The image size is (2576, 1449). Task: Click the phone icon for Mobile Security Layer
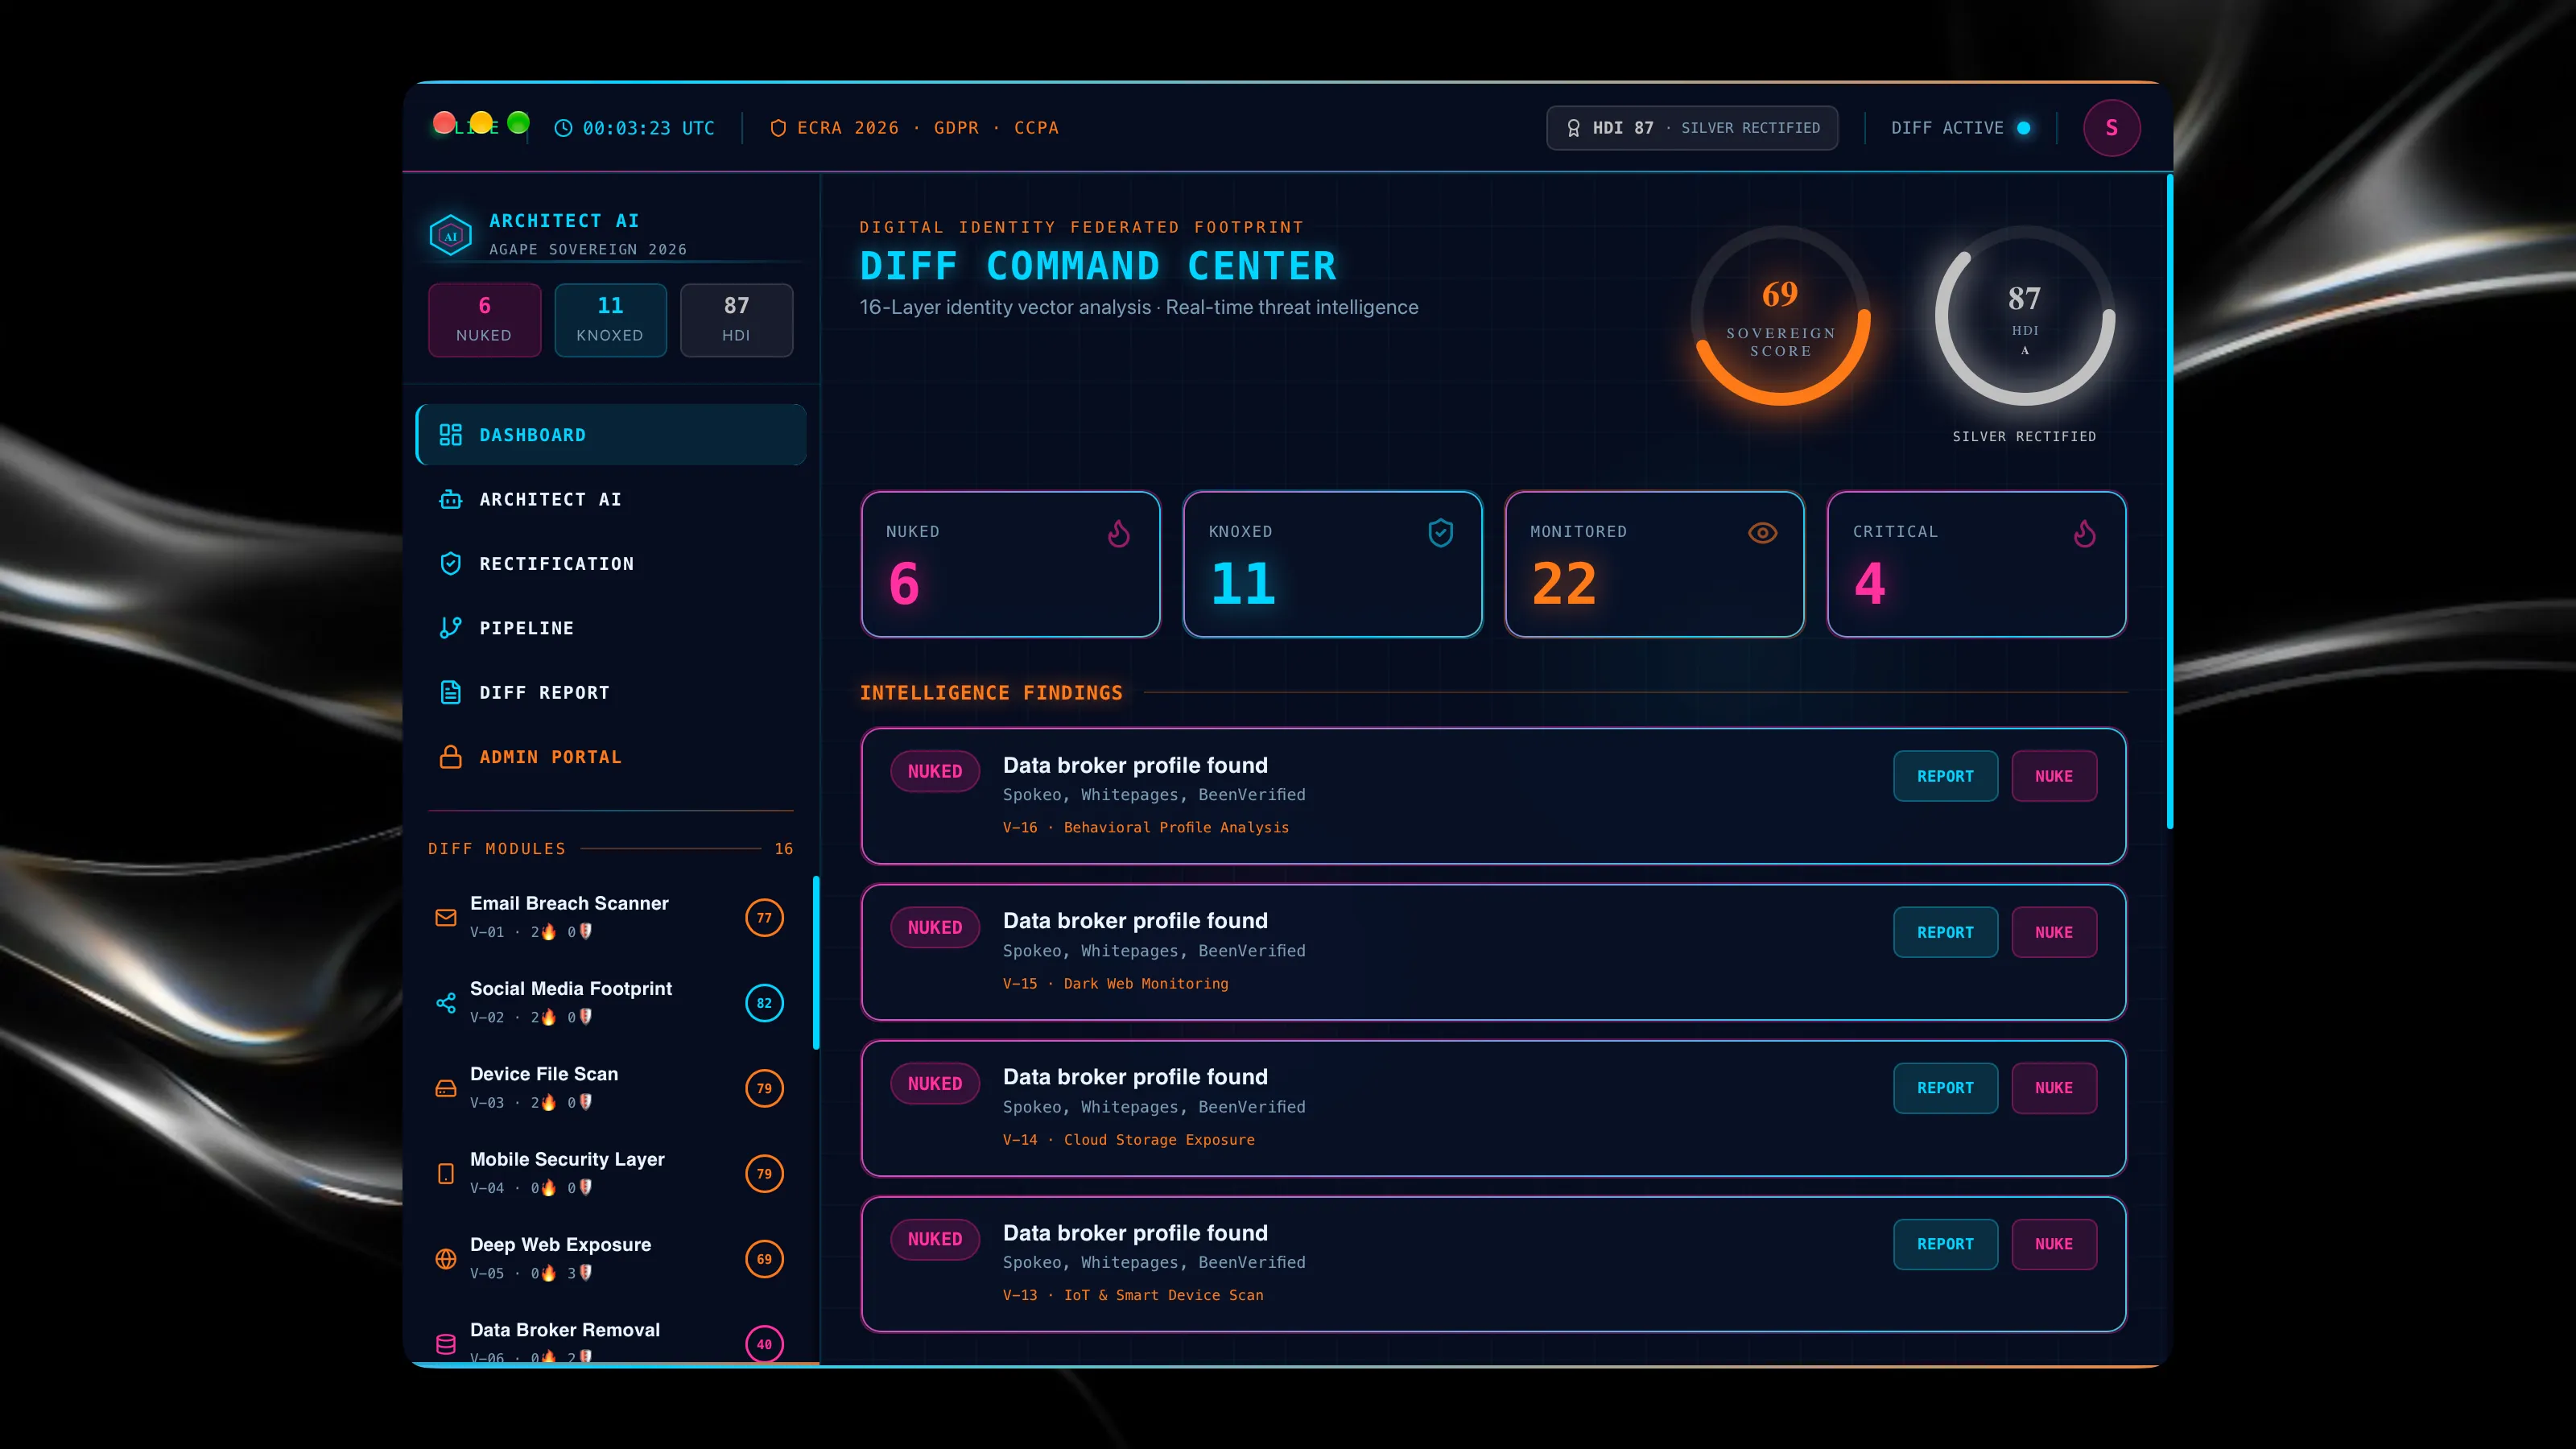[x=446, y=1174]
